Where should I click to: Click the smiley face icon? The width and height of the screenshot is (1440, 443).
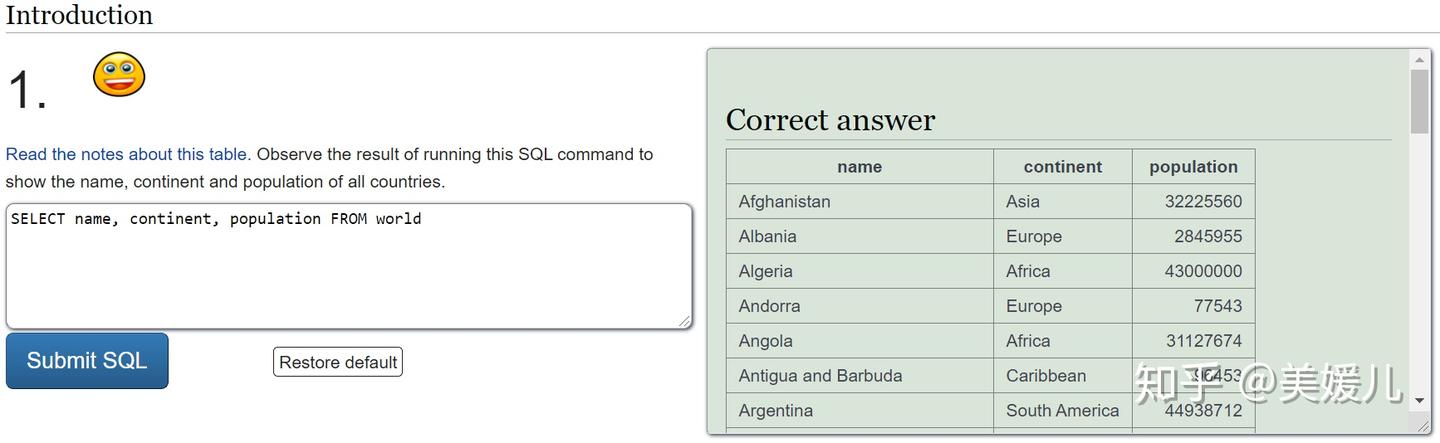(x=119, y=75)
